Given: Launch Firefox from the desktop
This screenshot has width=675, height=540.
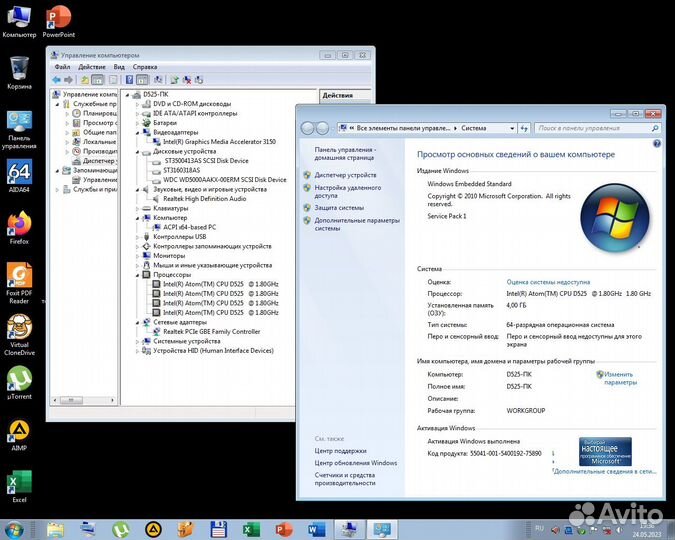Looking at the screenshot, I should (19, 227).
